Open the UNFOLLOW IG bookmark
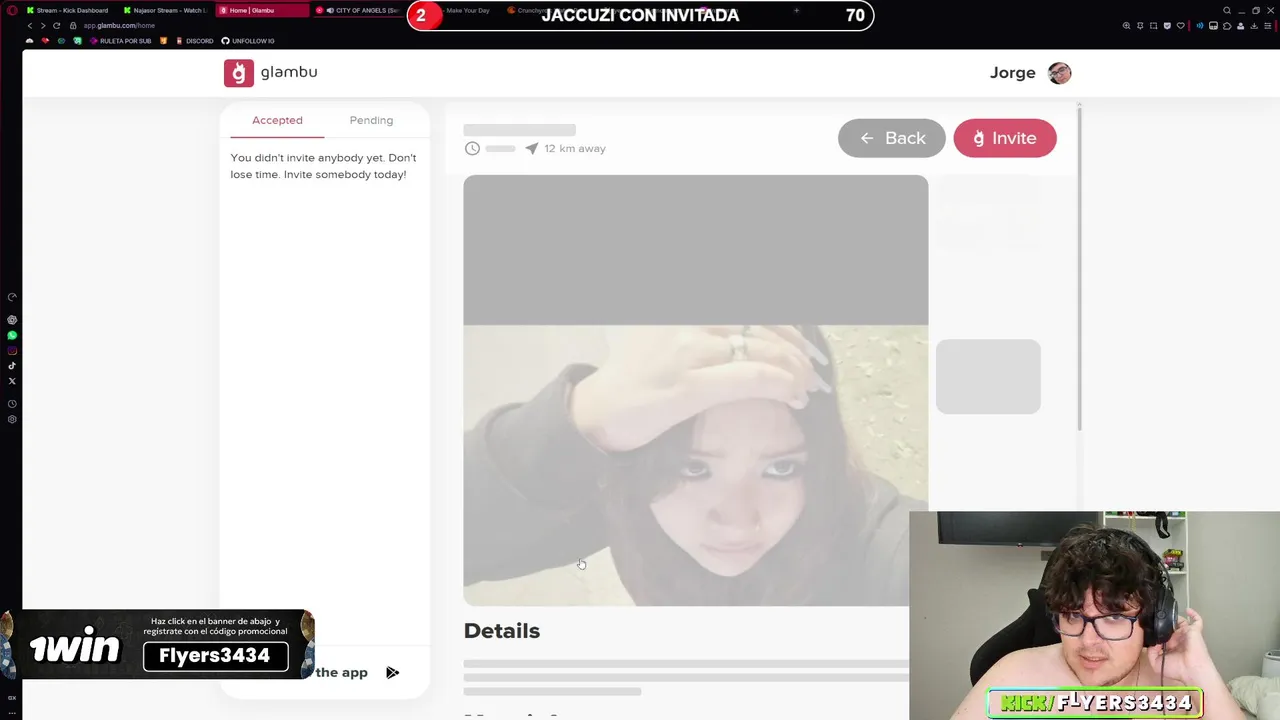Screen dimensions: 1280x720 tap(247, 41)
